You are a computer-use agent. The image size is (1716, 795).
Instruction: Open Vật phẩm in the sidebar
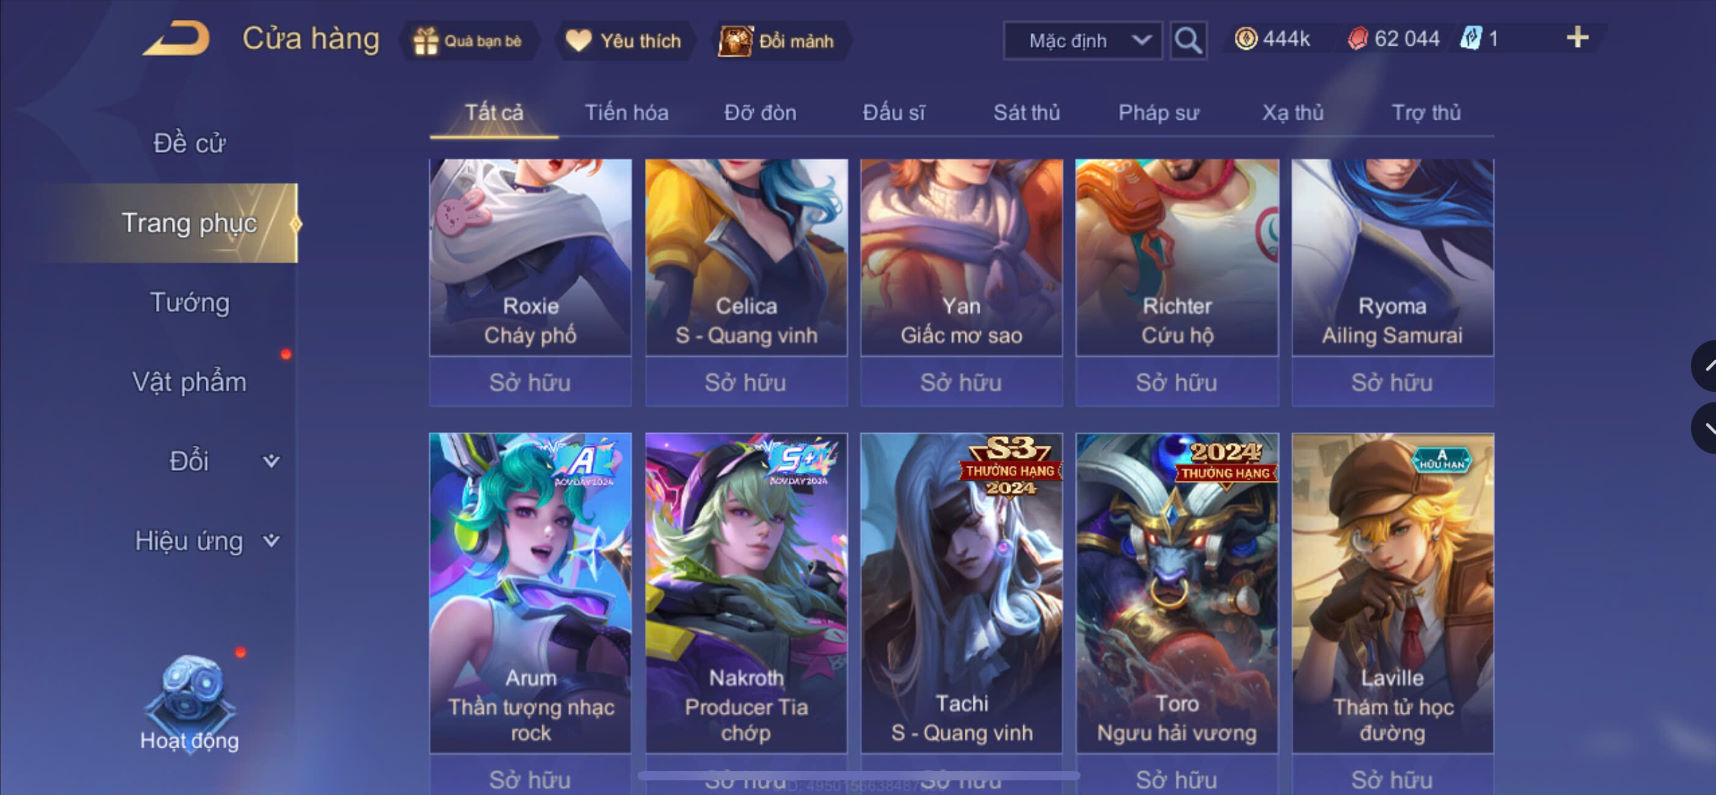click(x=189, y=382)
